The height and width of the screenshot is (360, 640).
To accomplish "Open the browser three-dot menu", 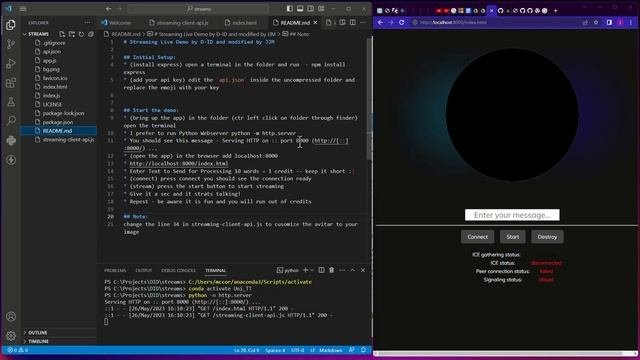I will click(631, 22).
